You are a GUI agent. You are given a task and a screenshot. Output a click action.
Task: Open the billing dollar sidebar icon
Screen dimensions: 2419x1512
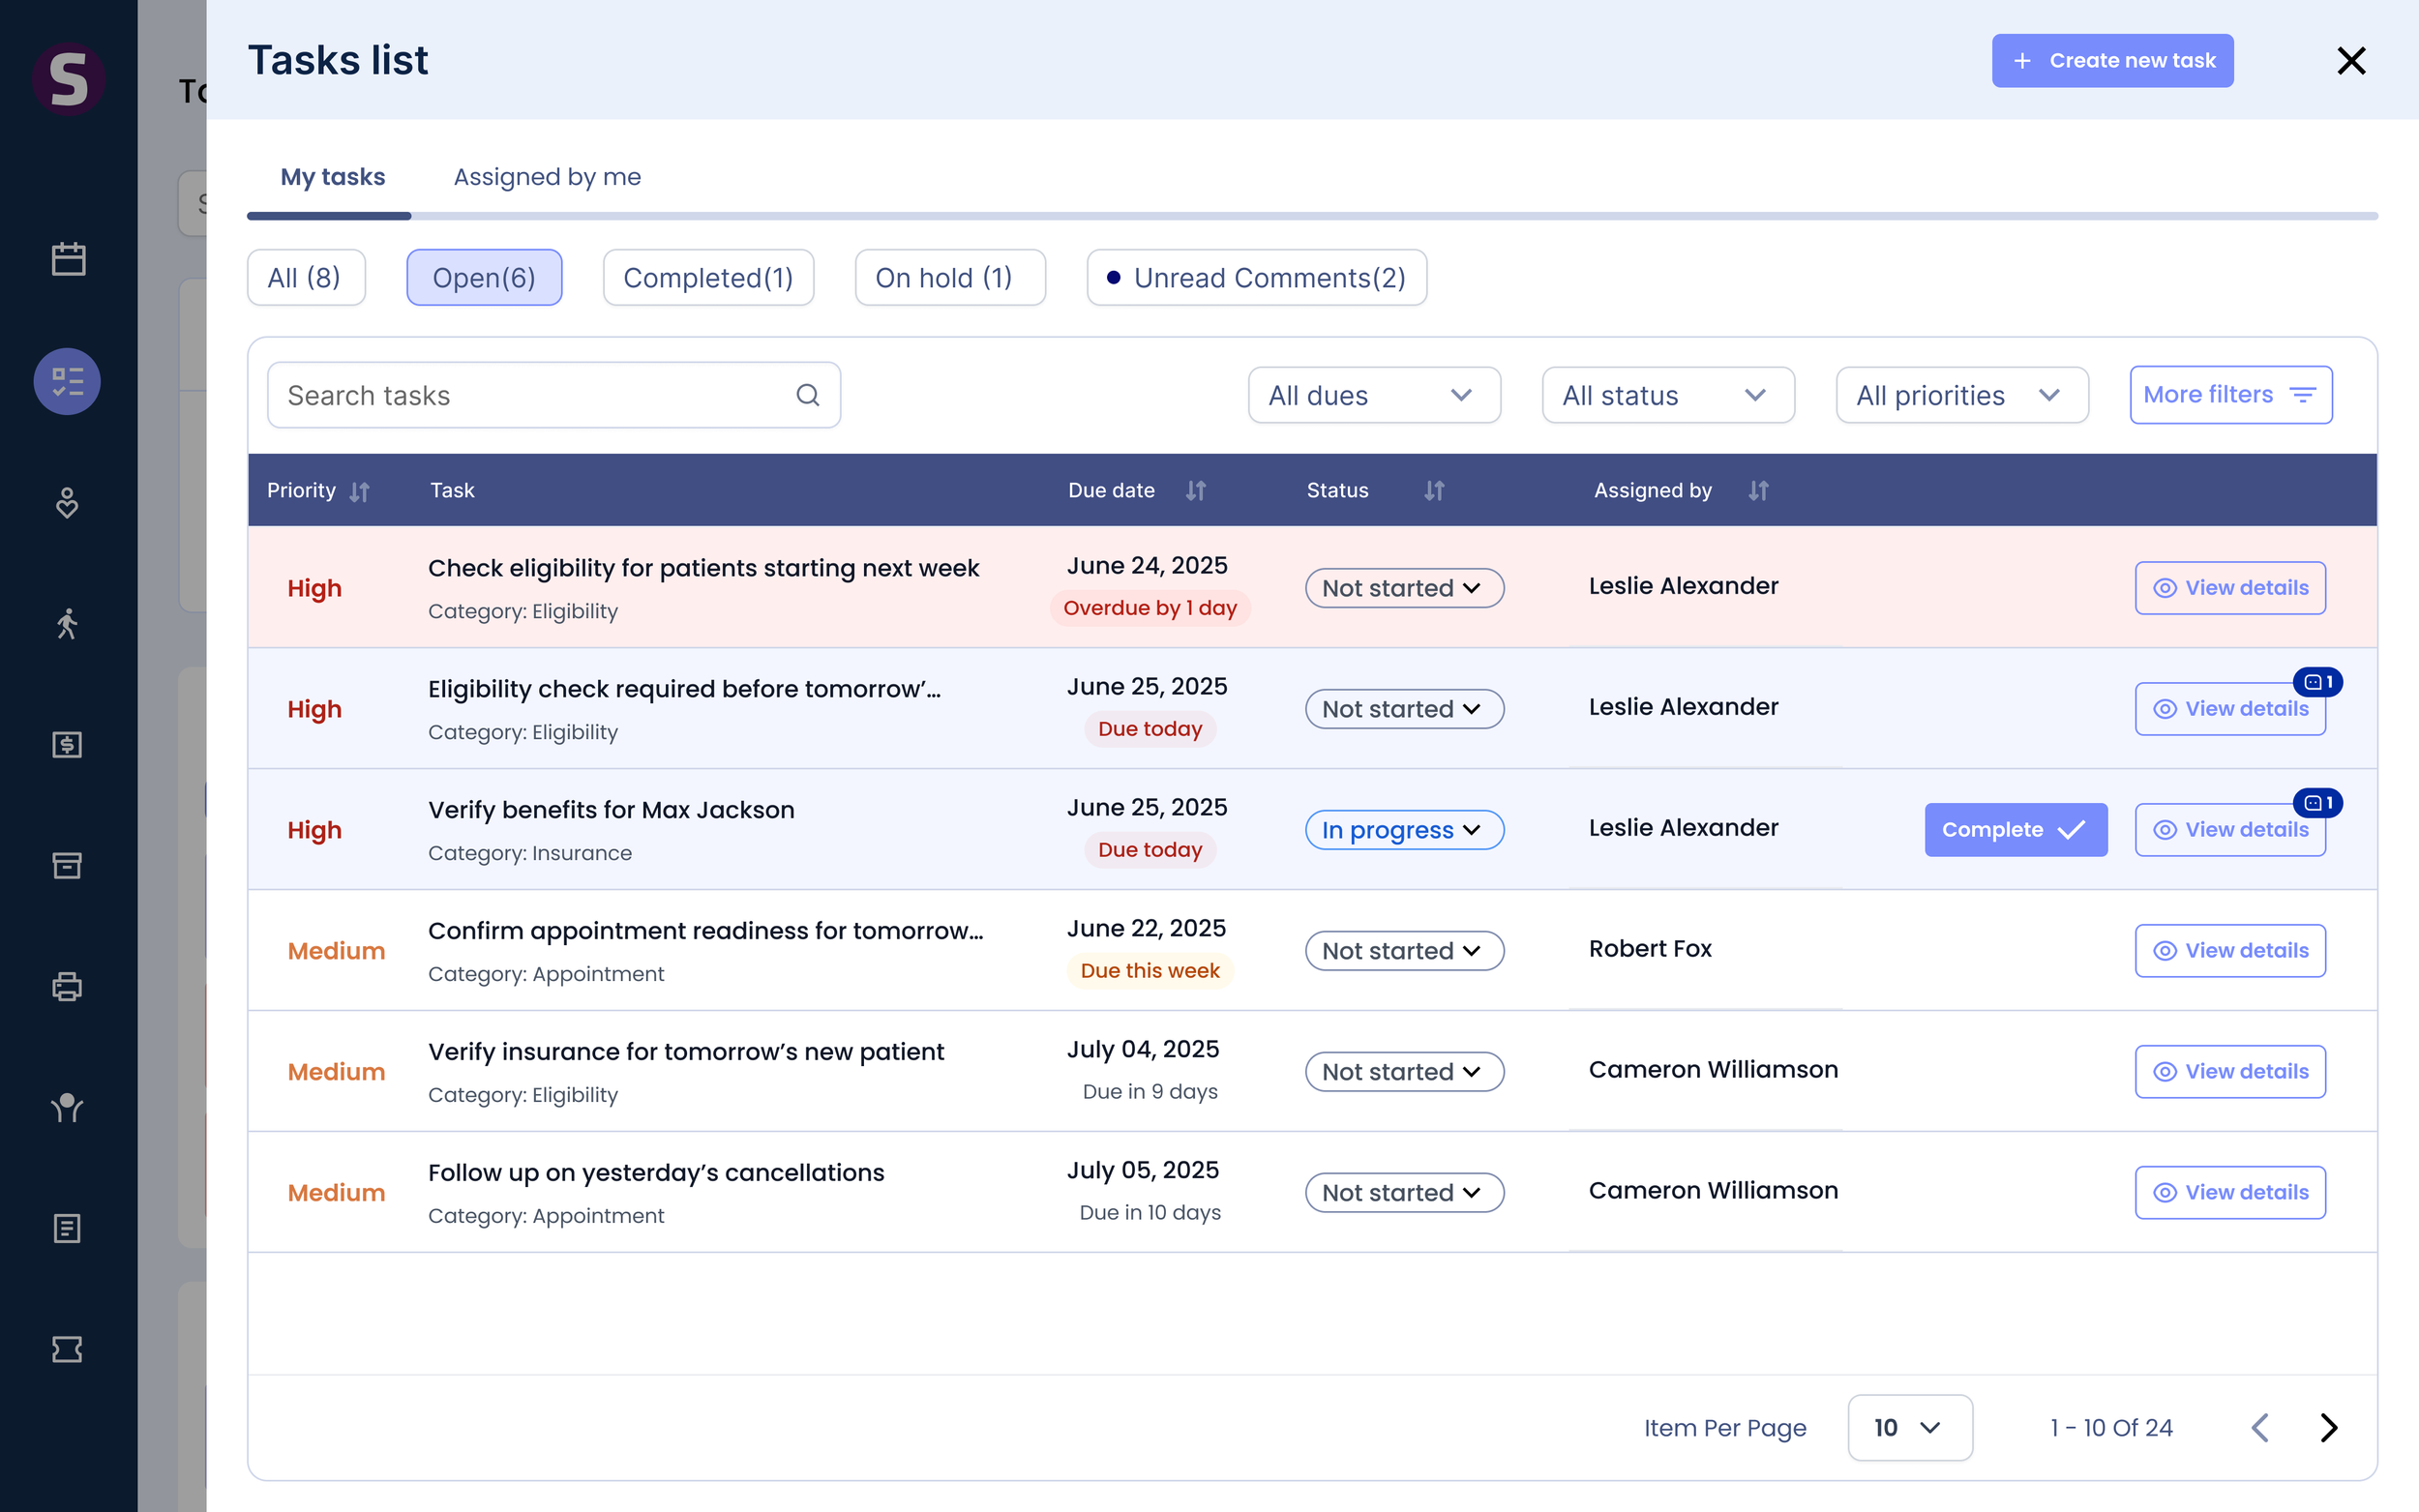tap(67, 744)
